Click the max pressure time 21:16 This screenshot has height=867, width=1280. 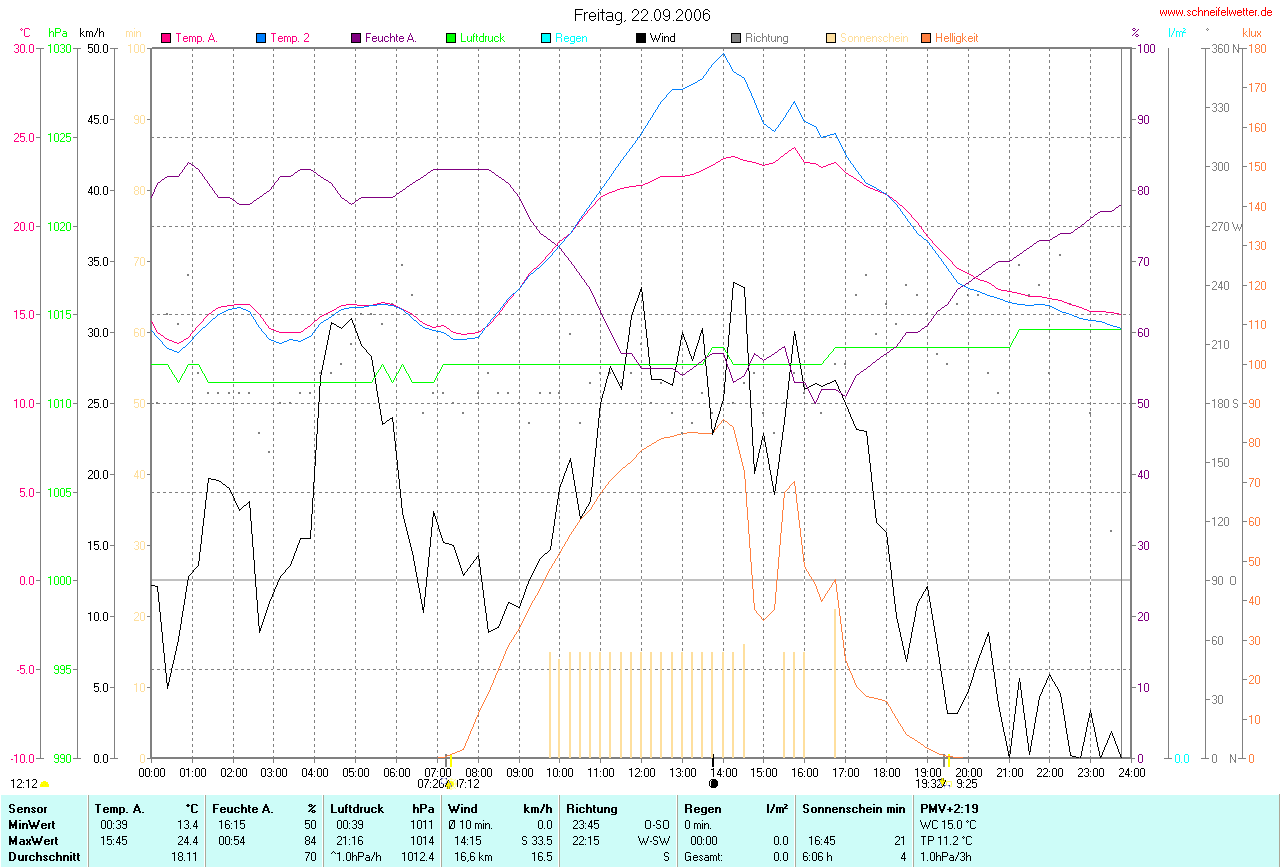[351, 841]
